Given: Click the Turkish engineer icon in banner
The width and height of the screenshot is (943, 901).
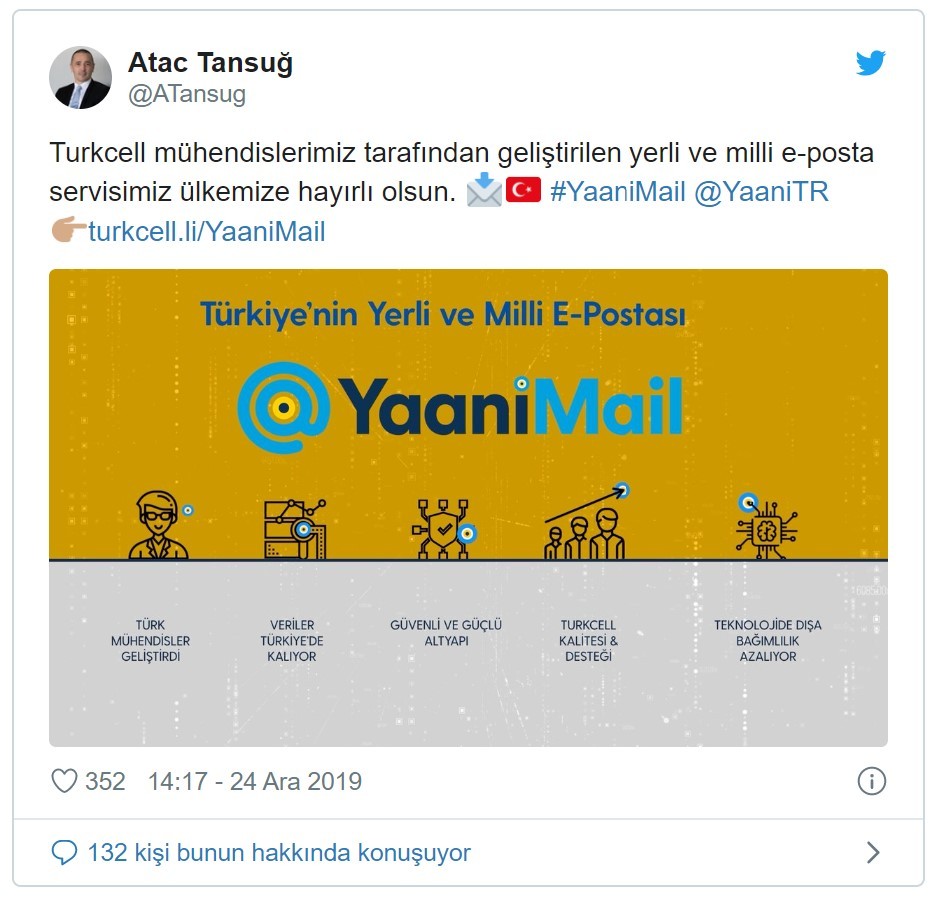Looking at the screenshot, I should coord(160,524).
